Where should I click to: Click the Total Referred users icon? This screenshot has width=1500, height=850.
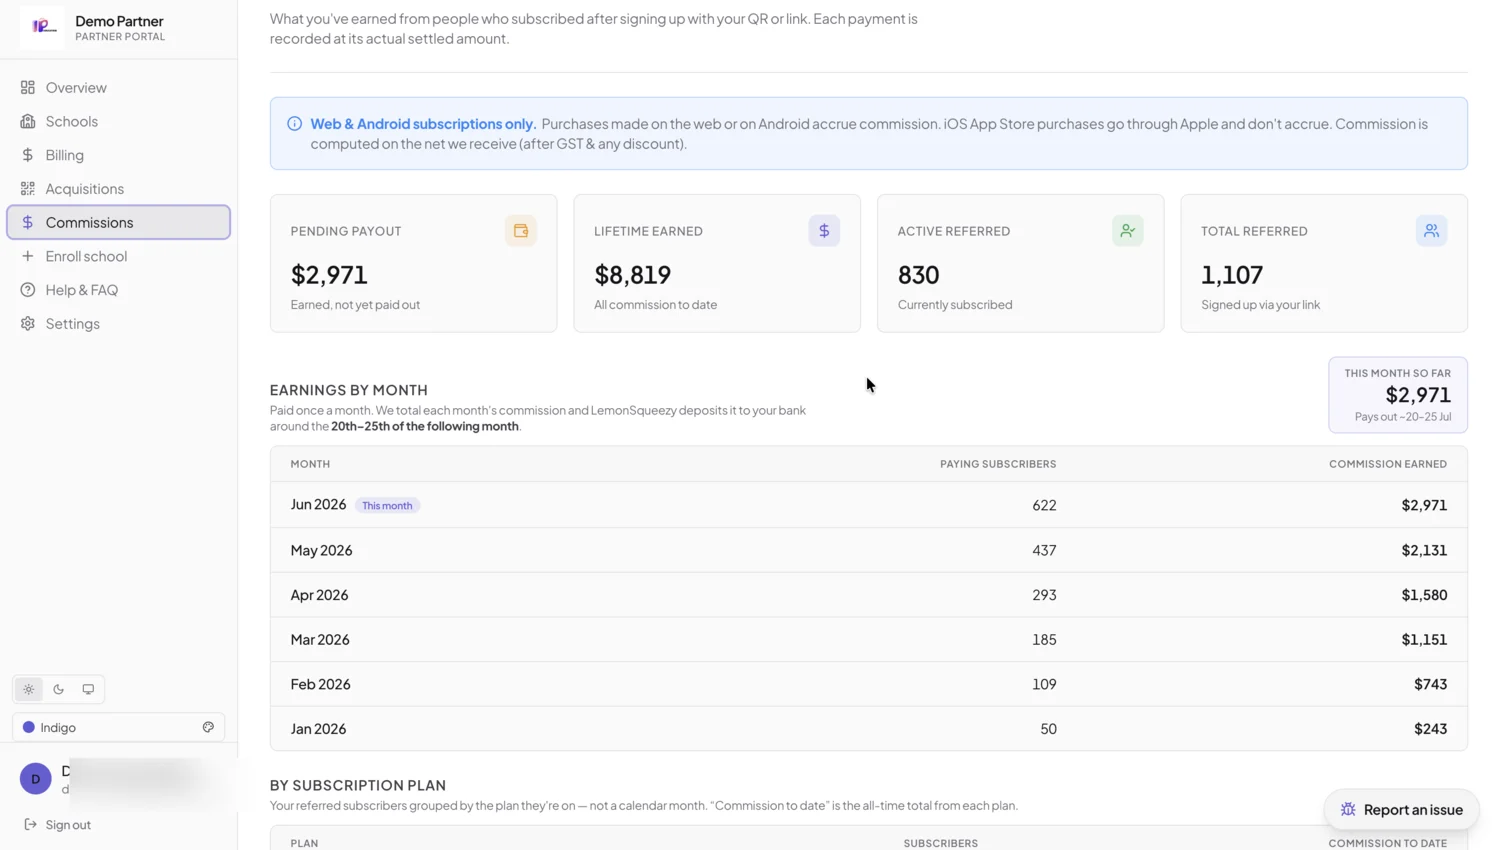(x=1431, y=231)
